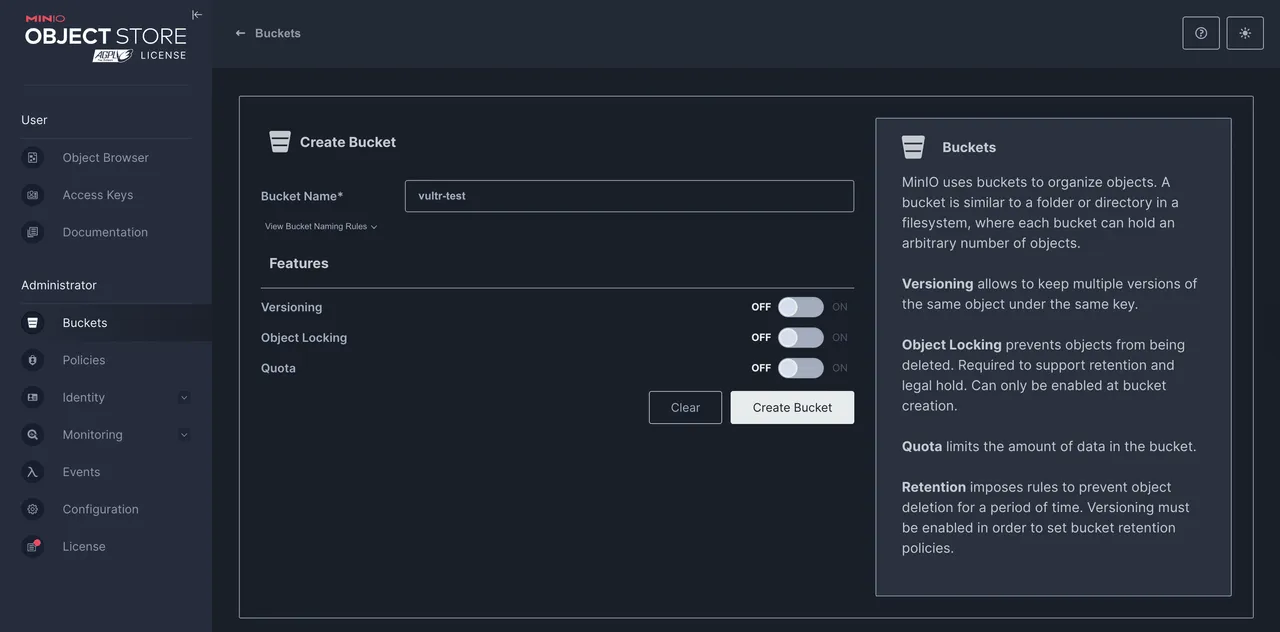Image resolution: width=1280 pixels, height=632 pixels.
Task: Click the Object Browser sidebar icon
Action: coord(33,158)
